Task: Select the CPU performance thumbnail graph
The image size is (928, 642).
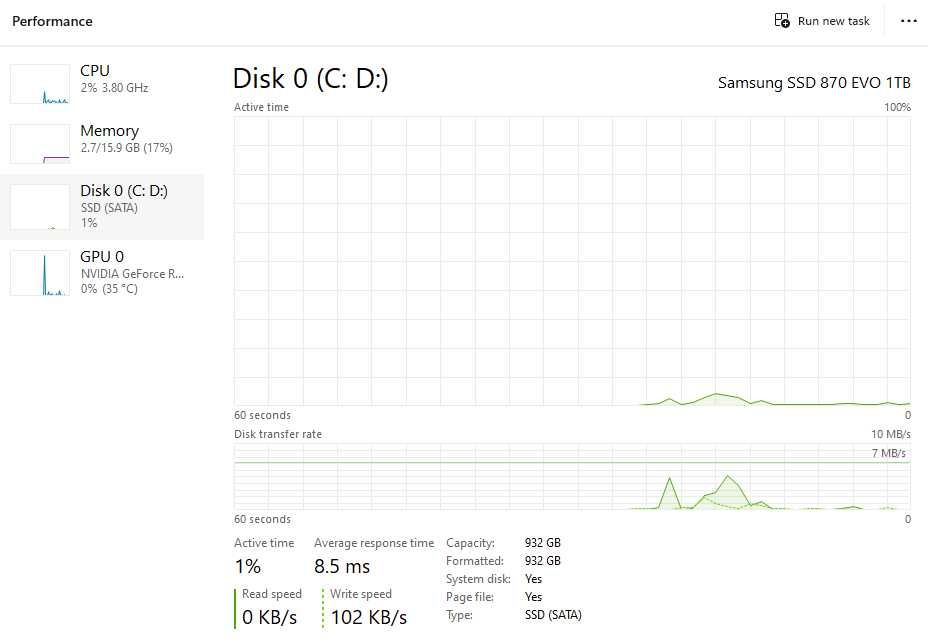Action: point(40,84)
